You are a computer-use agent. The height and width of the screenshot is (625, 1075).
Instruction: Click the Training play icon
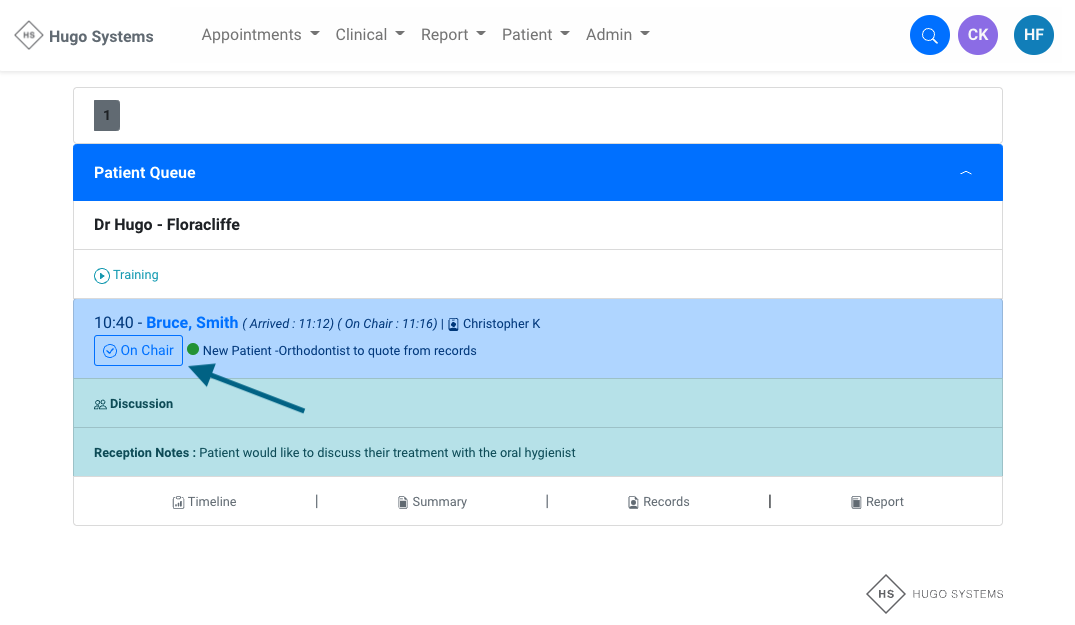coord(101,275)
